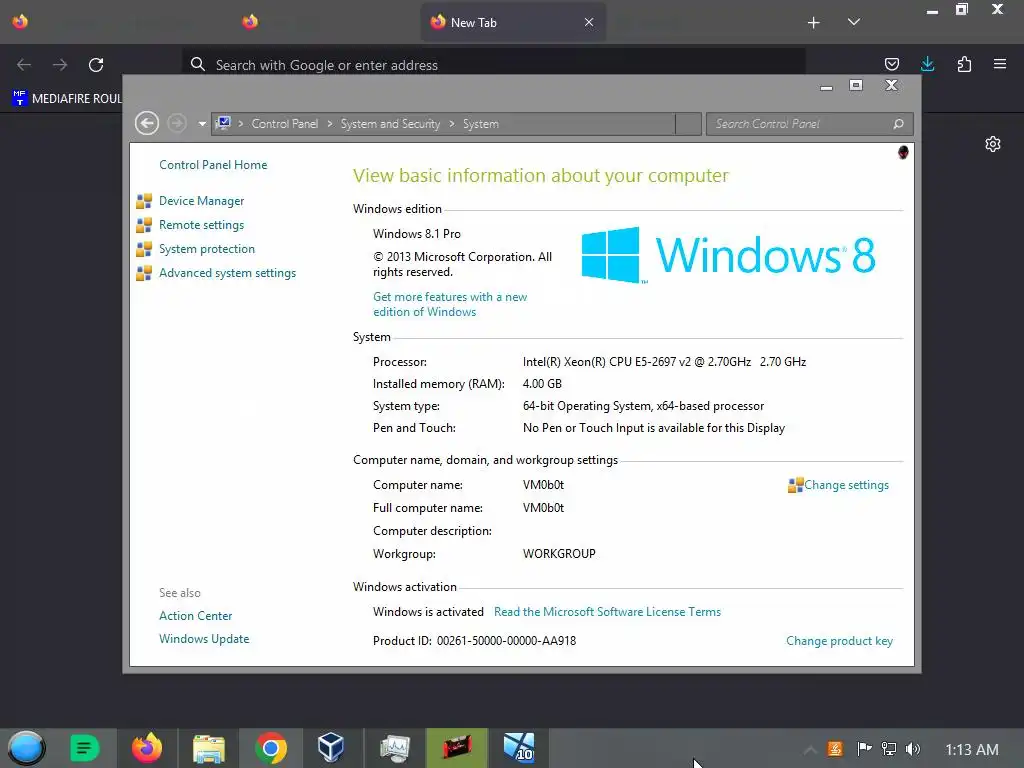The image size is (1024, 768).
Task: Read the Microsoft Software License Terms
Action: point(607,612)
